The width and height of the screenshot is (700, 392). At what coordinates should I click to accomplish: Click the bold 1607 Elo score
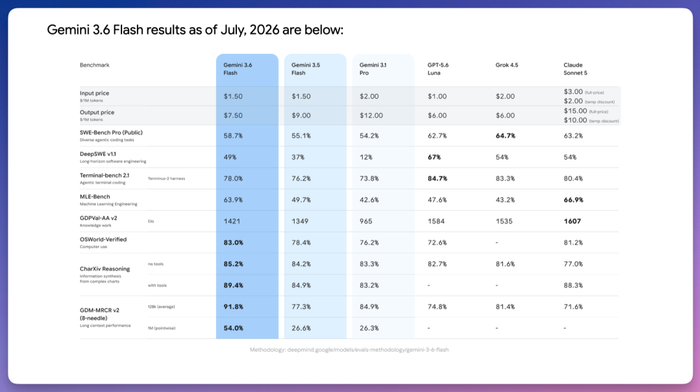[572, 221]
